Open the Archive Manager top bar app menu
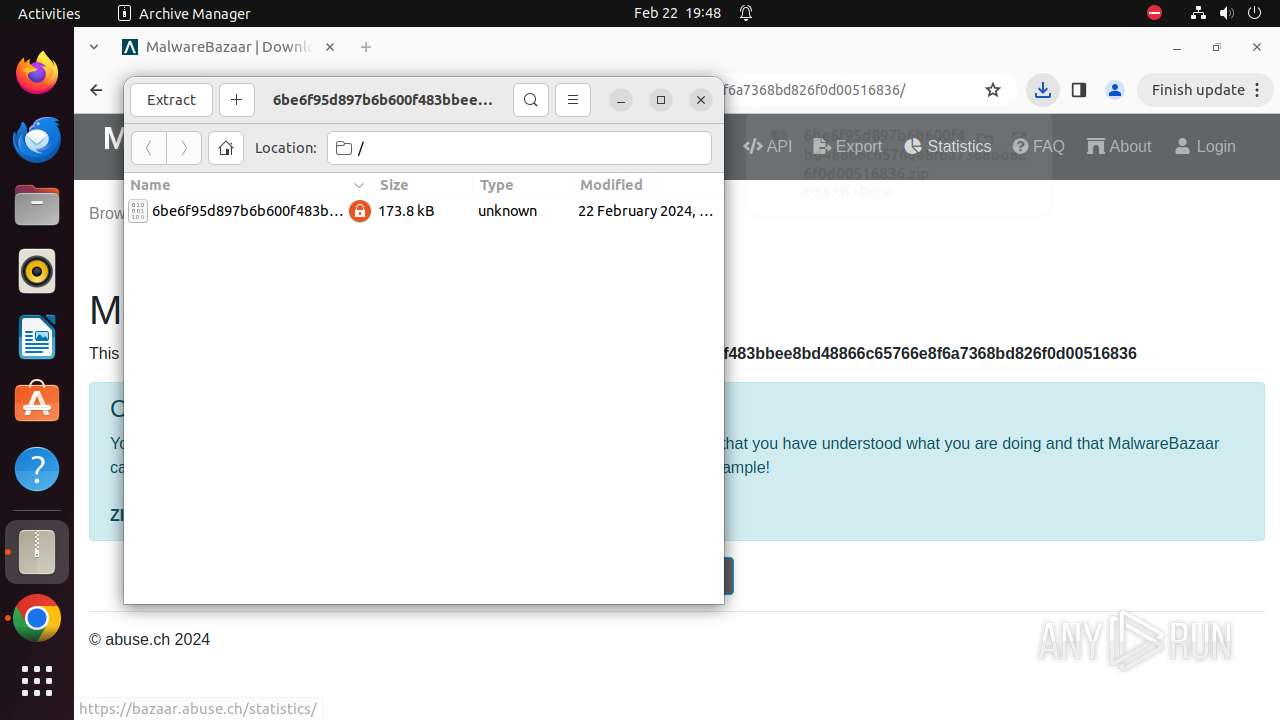This screenshot has height=720, width=1280. pyautogui.click(x=184, y=13)
